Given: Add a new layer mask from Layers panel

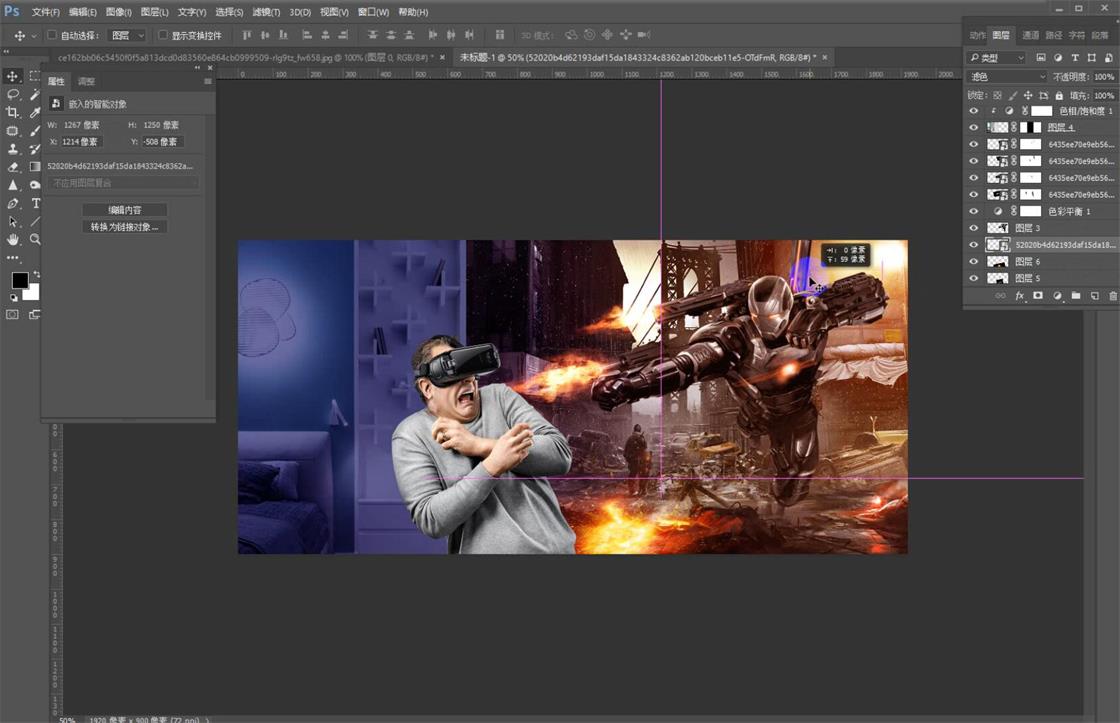Looking at the screenshot, I should click(x=1039, y=294).
